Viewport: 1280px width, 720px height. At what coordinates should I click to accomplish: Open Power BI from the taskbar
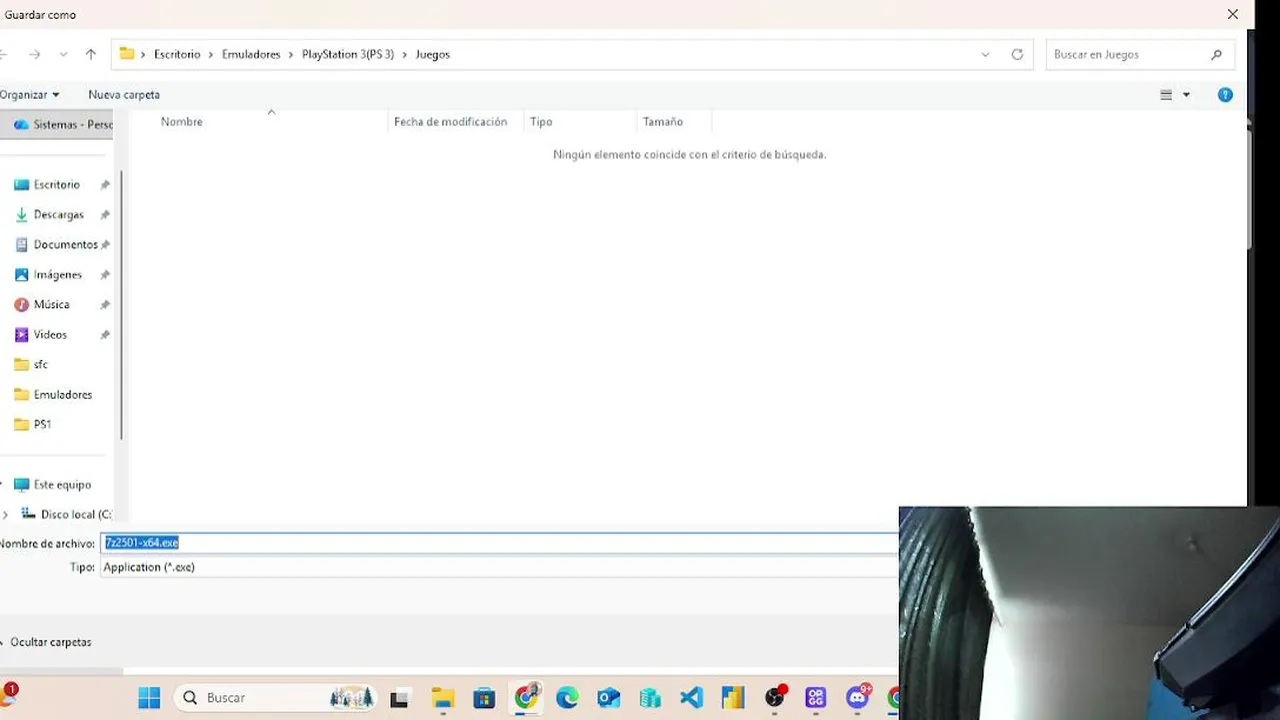(733, 698)
